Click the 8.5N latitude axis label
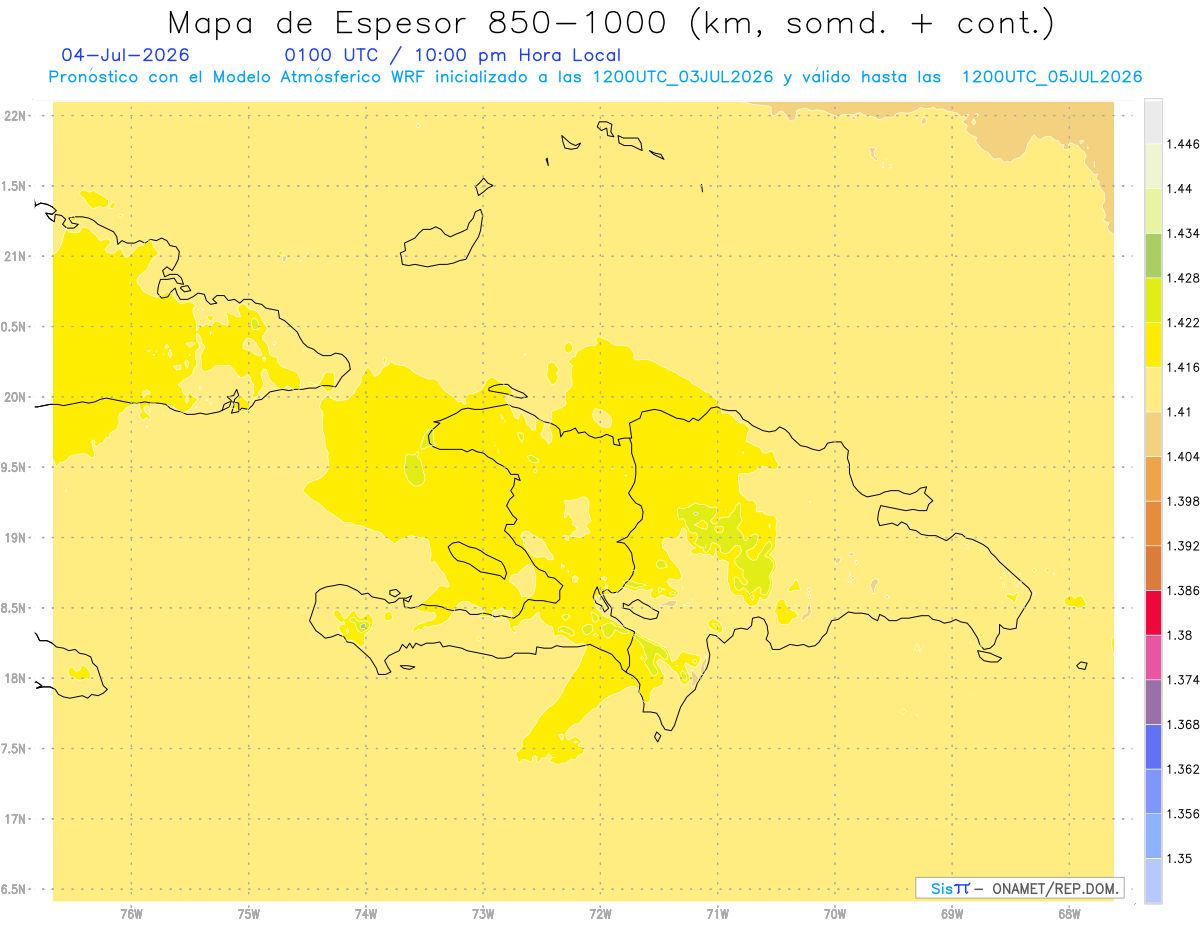 click(x=15, y=608)
